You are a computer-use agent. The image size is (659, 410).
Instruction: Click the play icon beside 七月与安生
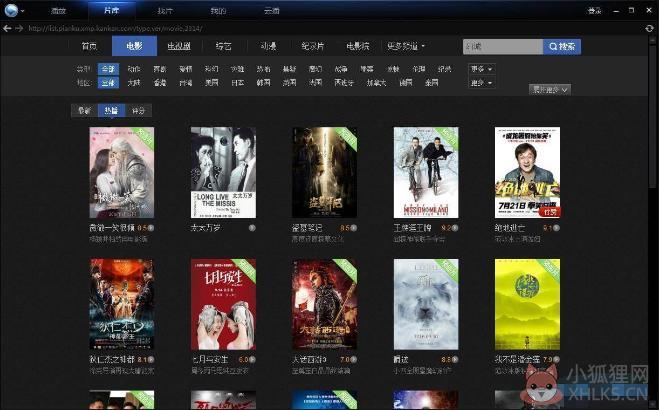tap(252, 360)
